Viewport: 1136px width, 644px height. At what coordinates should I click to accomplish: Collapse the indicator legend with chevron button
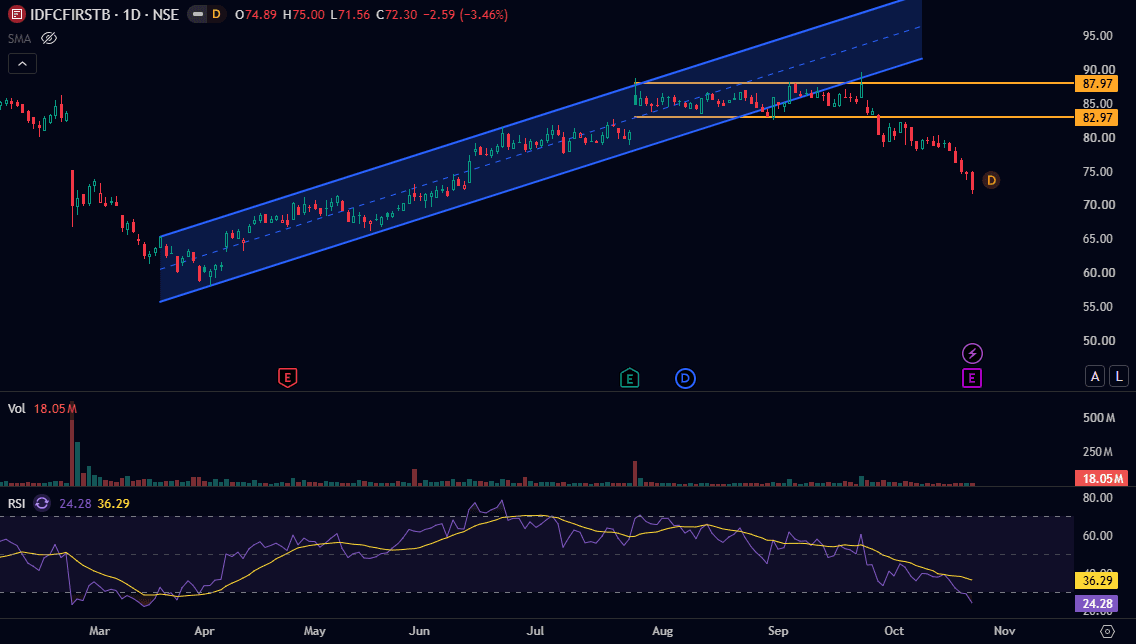coord(22,64)
